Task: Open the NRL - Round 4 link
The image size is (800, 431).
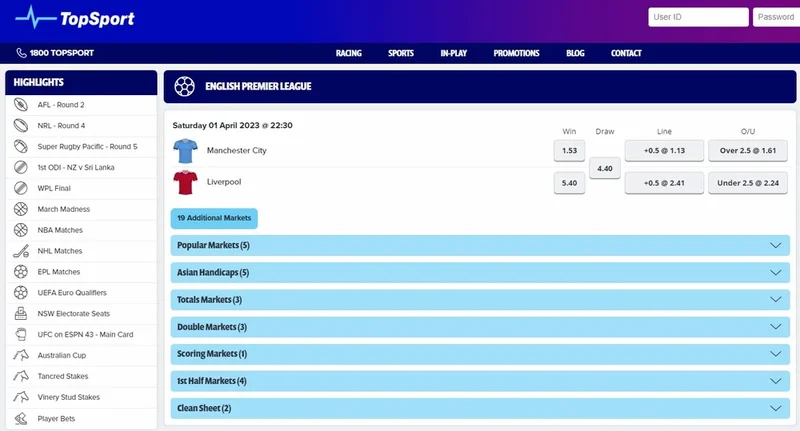Action: point(61,125)
